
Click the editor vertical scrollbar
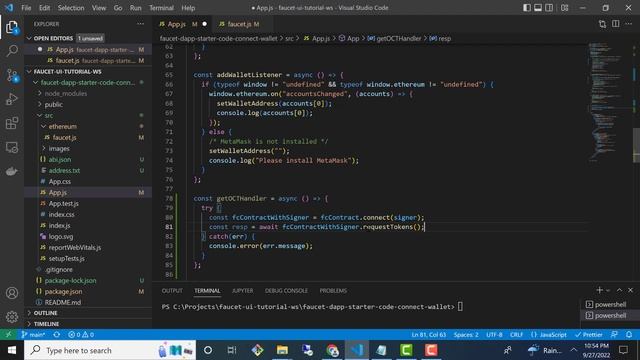(636, 146)
